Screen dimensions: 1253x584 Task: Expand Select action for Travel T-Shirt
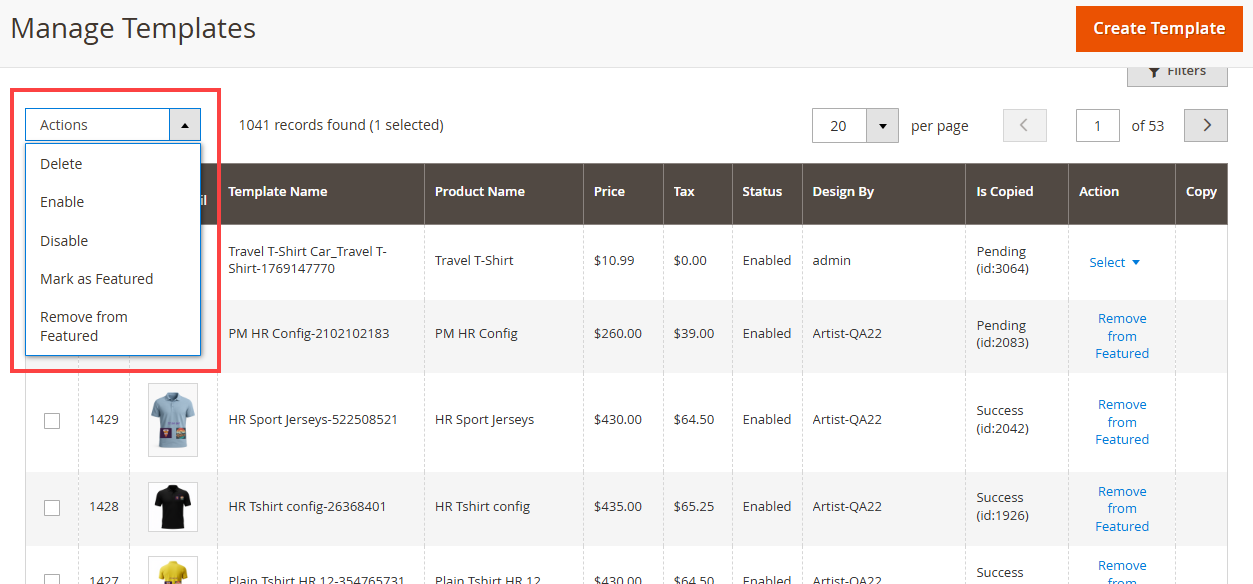1114,262
